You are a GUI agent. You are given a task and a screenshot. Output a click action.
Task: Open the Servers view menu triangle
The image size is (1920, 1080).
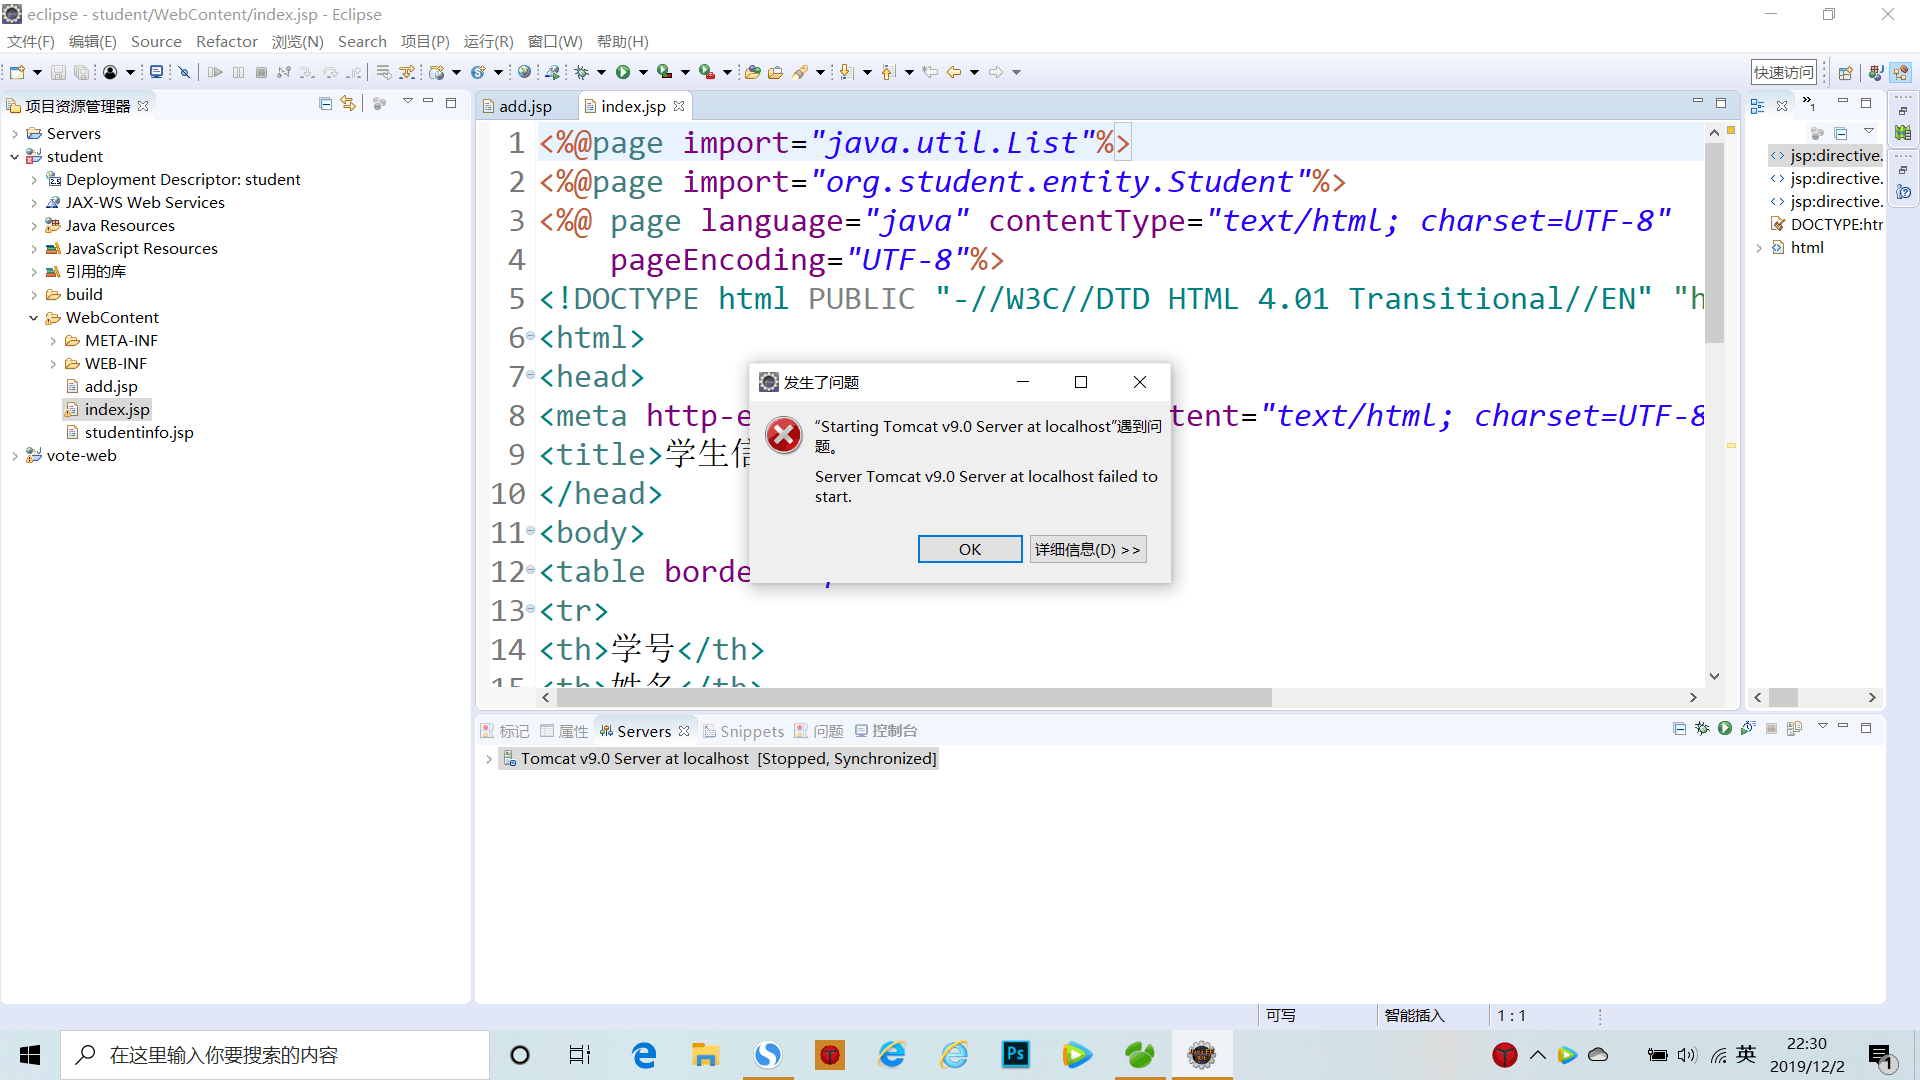[x=1822, y=726]
